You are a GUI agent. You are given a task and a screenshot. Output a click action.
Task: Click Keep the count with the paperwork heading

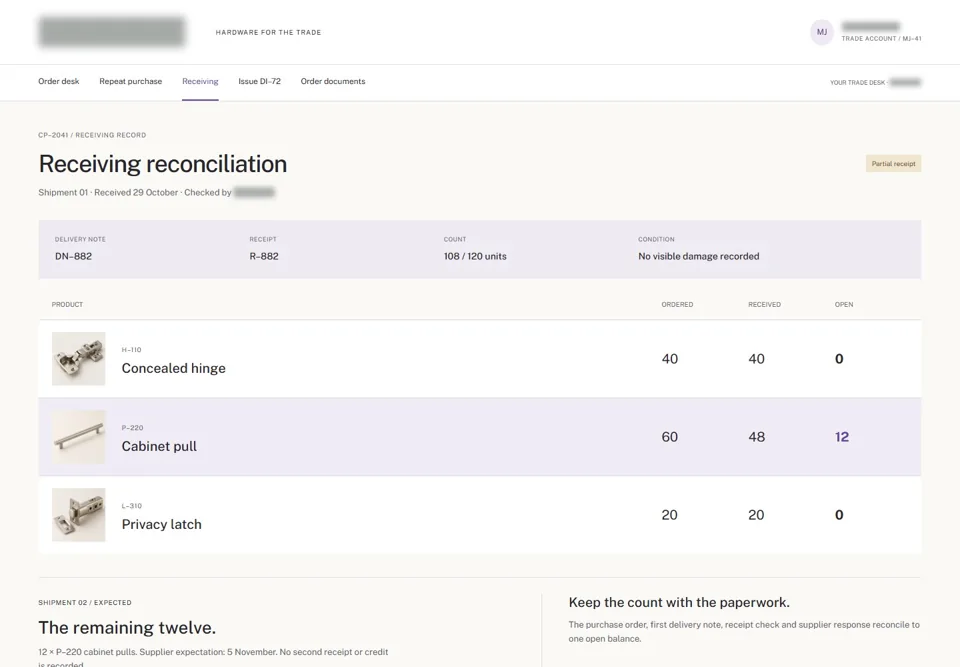[679, 603]
